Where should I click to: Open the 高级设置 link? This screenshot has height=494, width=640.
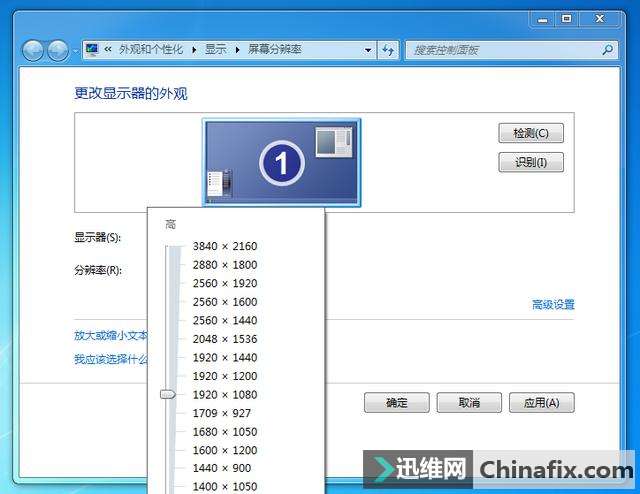tap(553, 305)
